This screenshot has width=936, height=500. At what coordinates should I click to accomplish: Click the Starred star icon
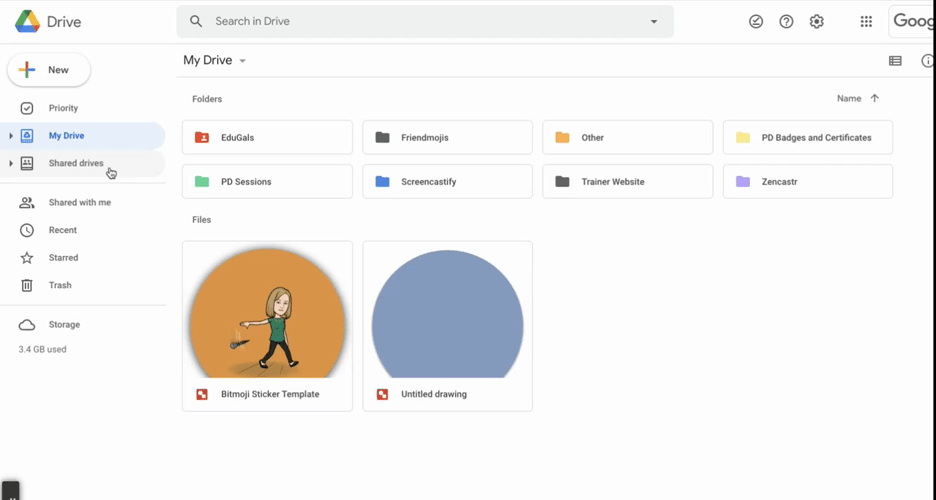[27, 258]
